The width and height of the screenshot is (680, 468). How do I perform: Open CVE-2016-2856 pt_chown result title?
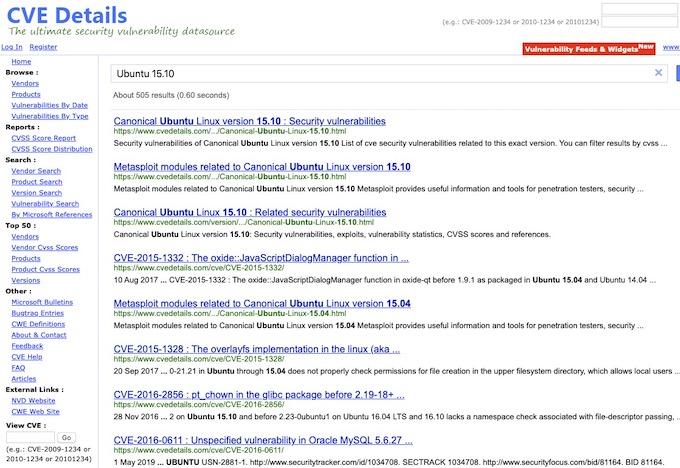point(259,395)
